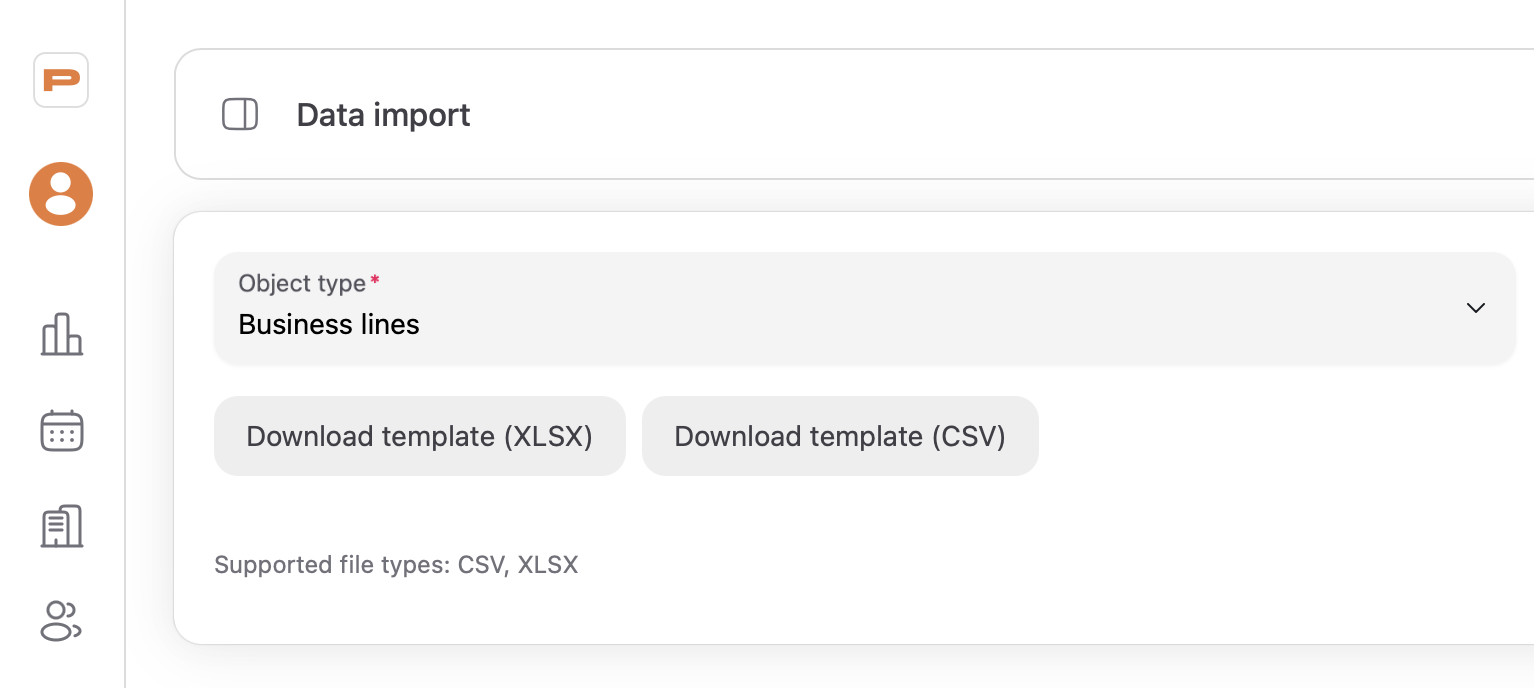Click the Supported file types CSV, XLSX text
This screenshot has width=1534, height=688.
coord(396,565)
